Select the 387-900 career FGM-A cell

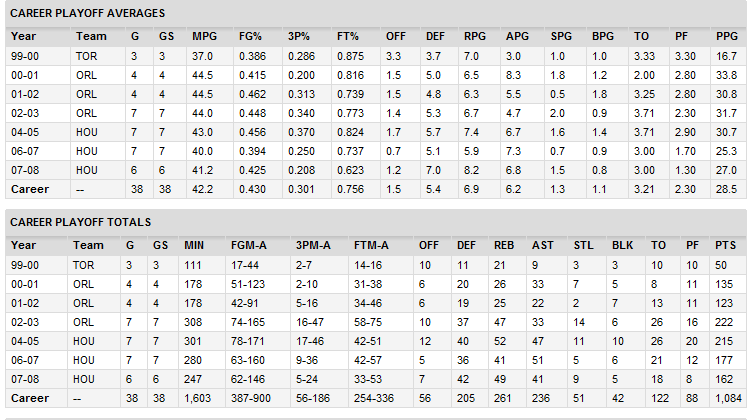251,399
